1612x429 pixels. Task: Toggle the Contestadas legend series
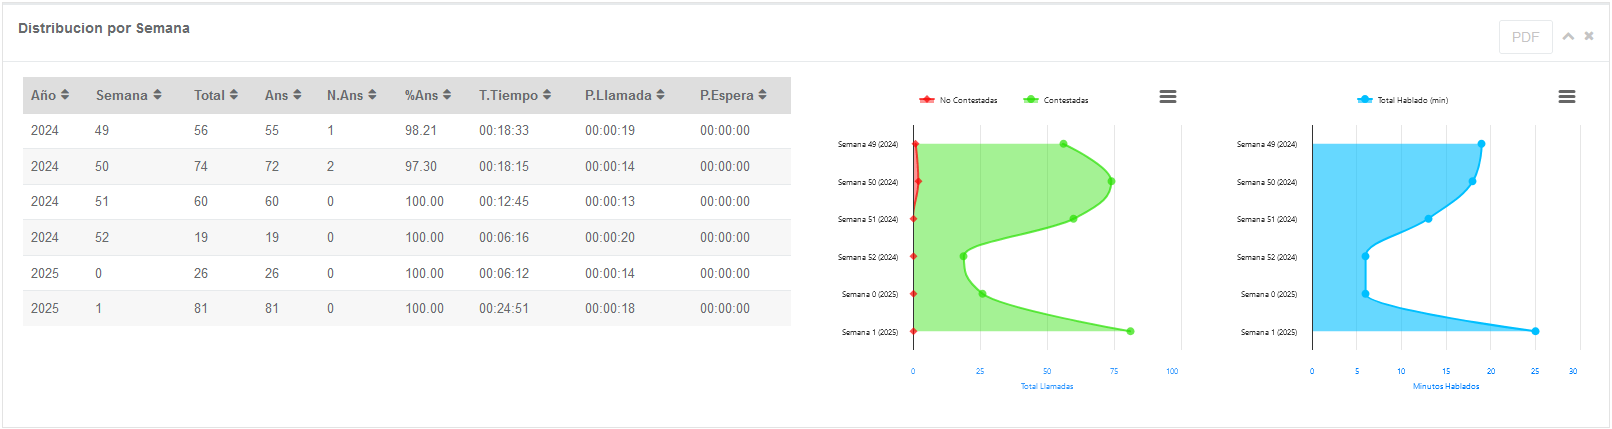tap(1057, 100)
